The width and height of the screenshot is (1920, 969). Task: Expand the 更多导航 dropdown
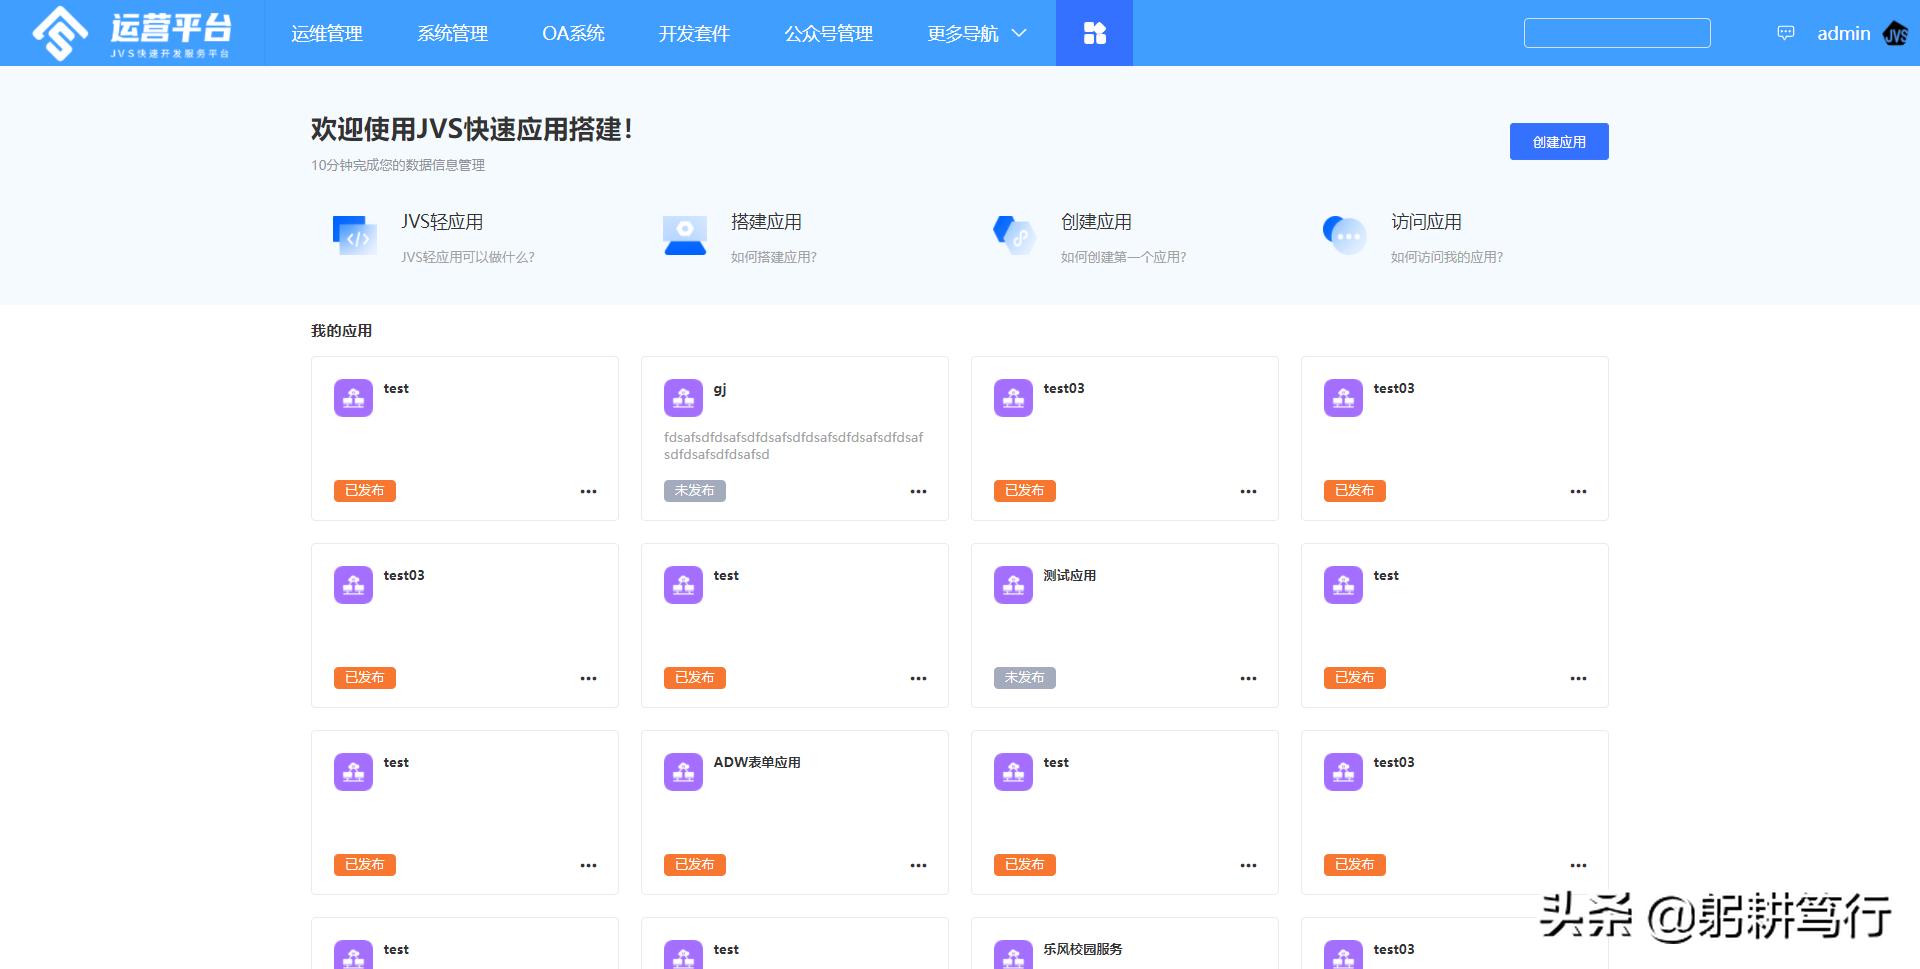point(977,33)
